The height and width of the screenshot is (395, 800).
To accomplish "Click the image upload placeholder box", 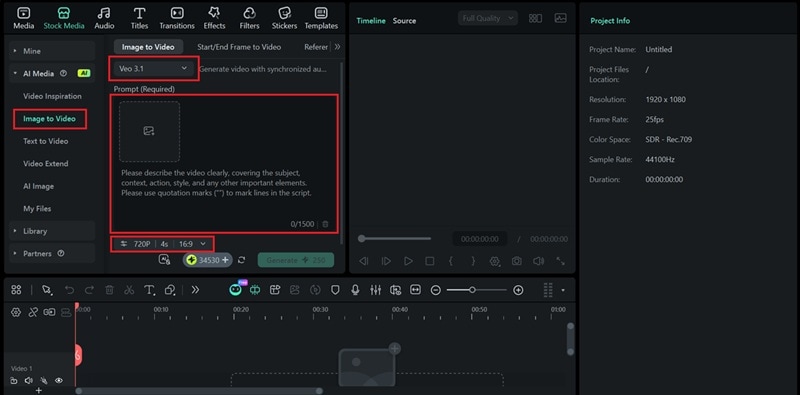I will coord(149,131).
